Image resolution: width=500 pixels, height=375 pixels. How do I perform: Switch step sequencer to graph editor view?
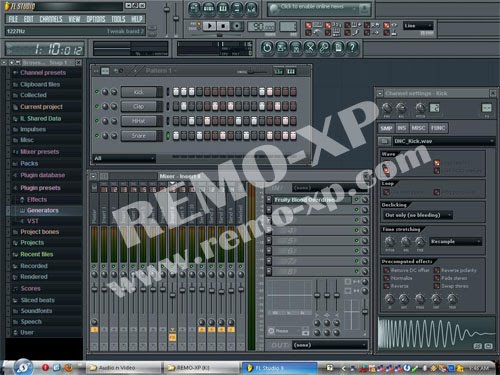pos(279,71)
